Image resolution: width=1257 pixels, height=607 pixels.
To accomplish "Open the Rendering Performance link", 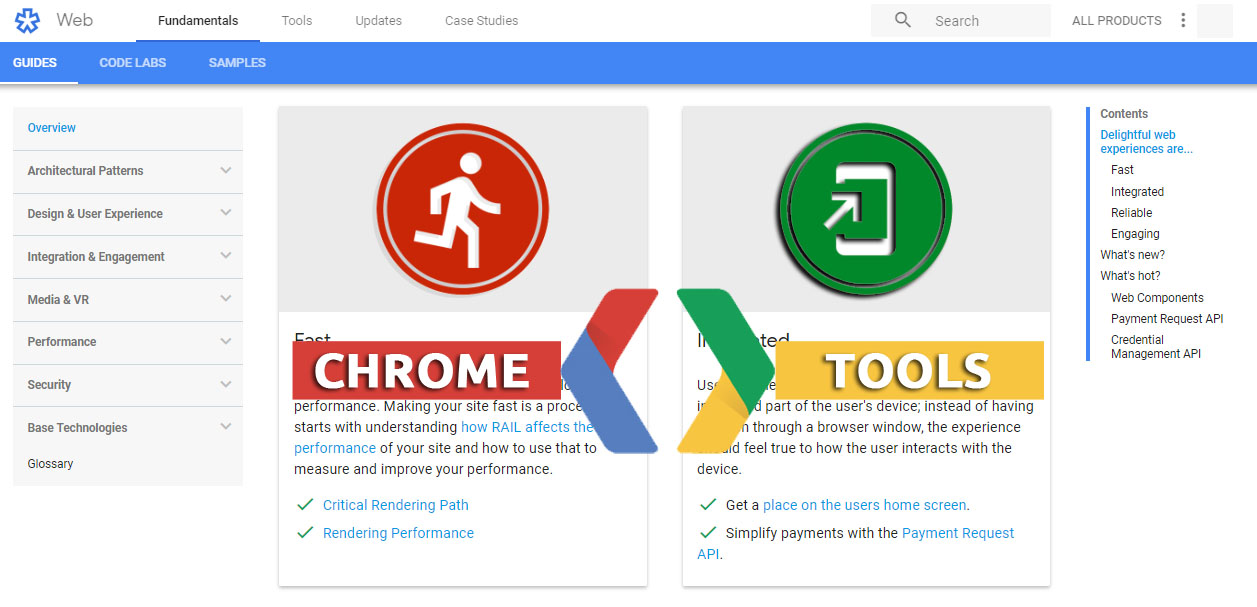I will [399, 533].
